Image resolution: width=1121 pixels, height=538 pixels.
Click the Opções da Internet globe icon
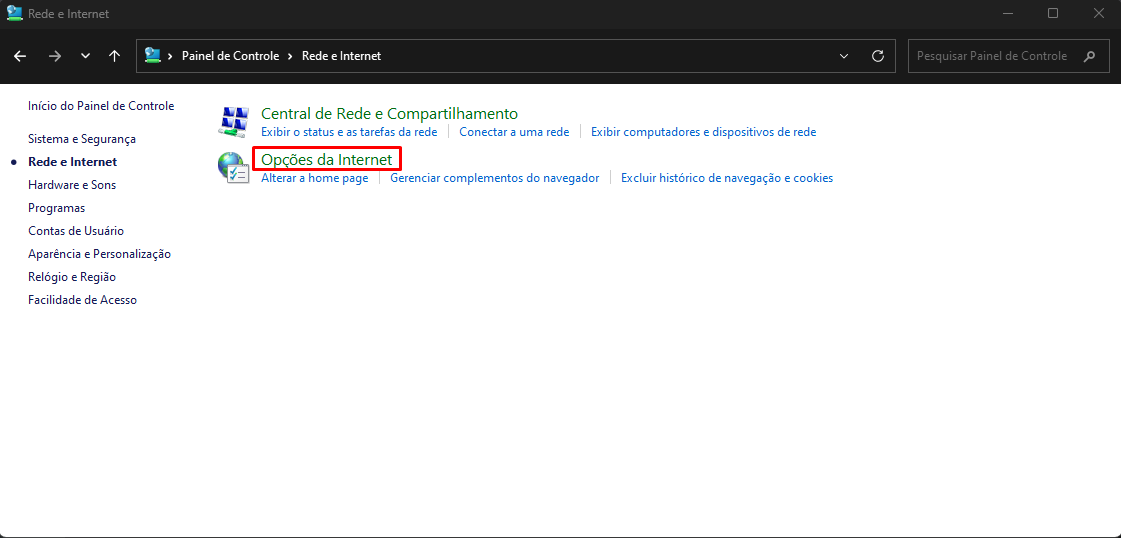[x=233, y=167]
